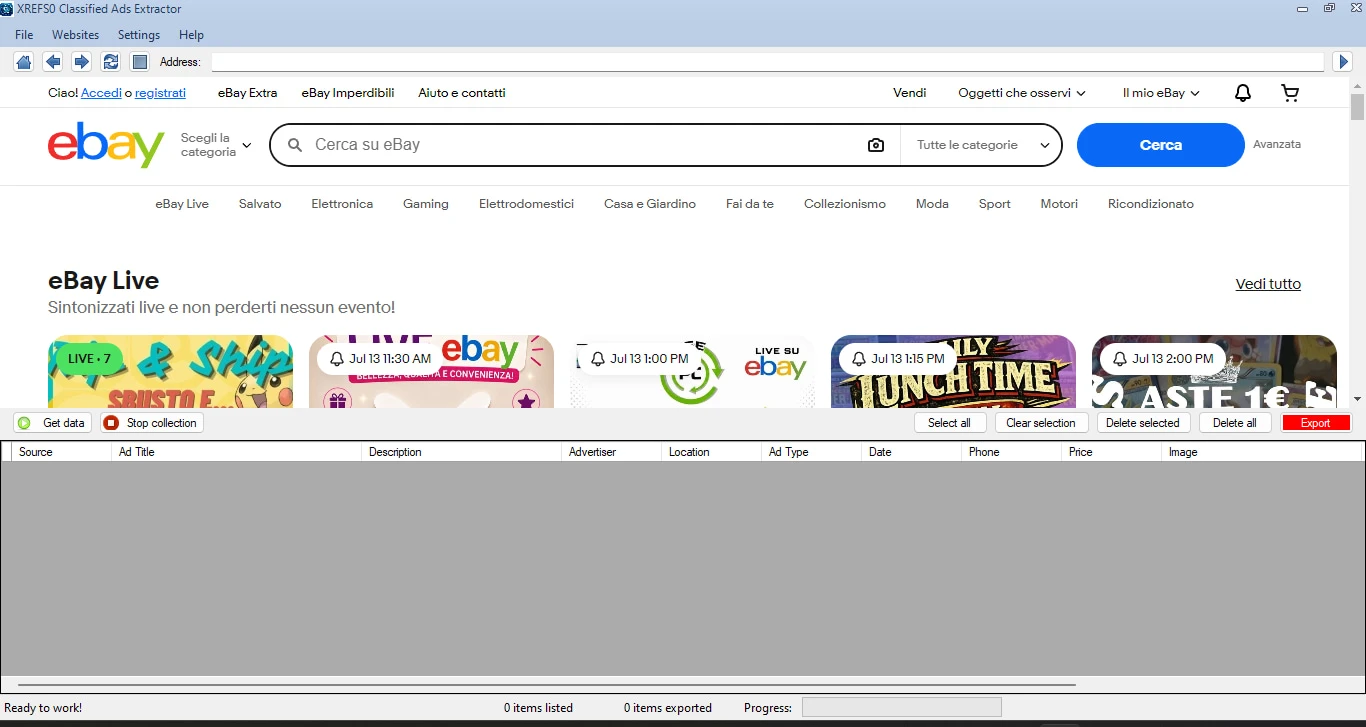The height and width of the screenshot is (727, 1366).
Task: Open the LIVE · 7 event thumbnail
Action: [170, 372]
